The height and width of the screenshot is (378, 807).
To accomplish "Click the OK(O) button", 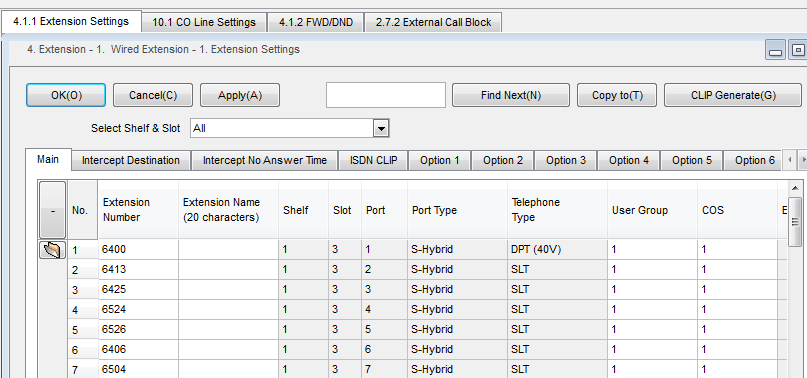I will (x=66, y=95).
